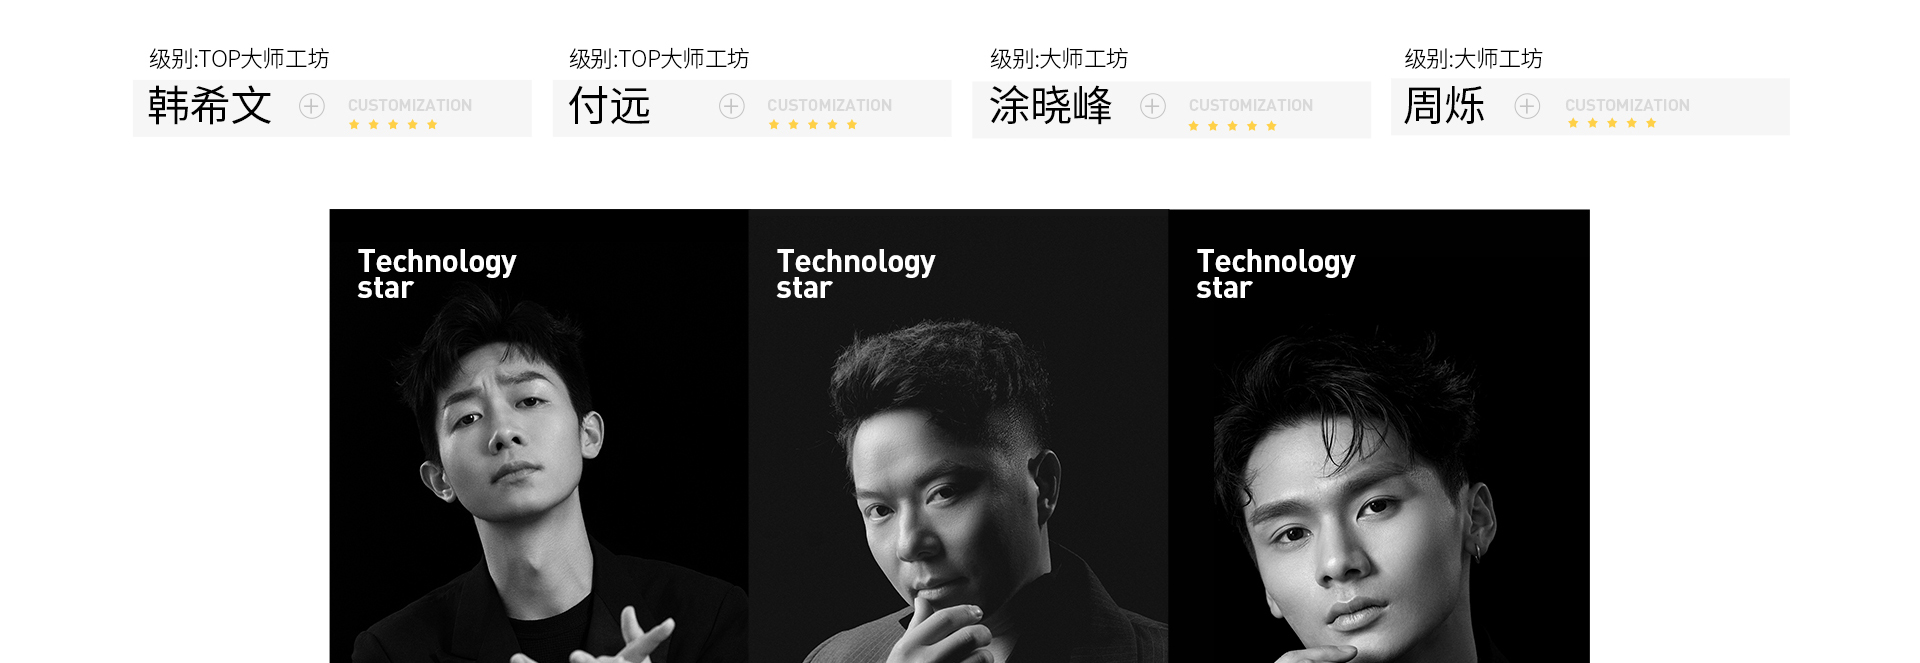
Task: Click the star rating under 周烁's CUSTOMIZATION
Action: point(1612,124)
